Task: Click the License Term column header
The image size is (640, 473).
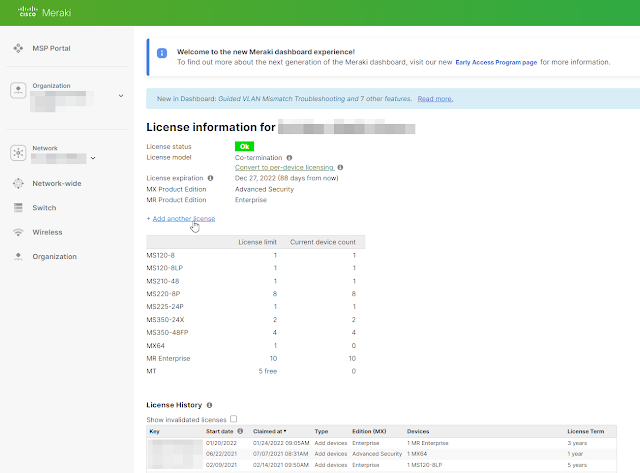Action: [585, 431]
